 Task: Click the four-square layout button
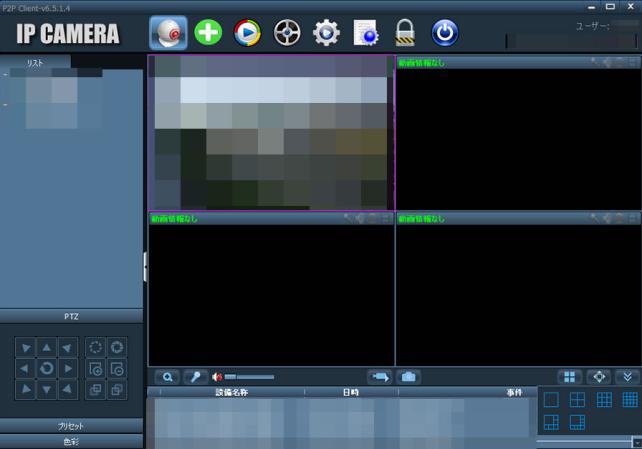570,377
